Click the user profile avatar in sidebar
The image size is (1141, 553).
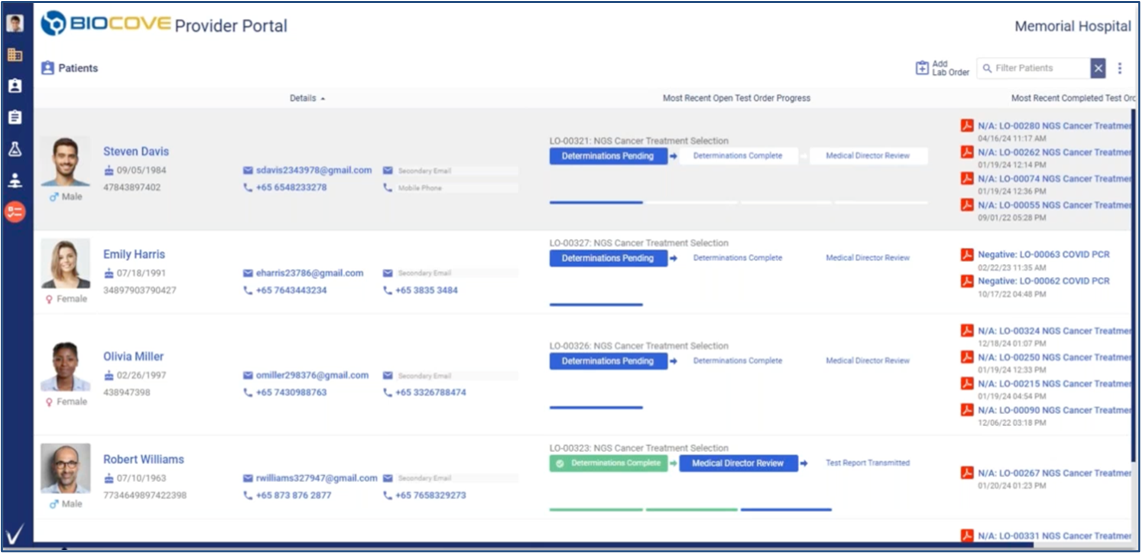tap(15, 23)
